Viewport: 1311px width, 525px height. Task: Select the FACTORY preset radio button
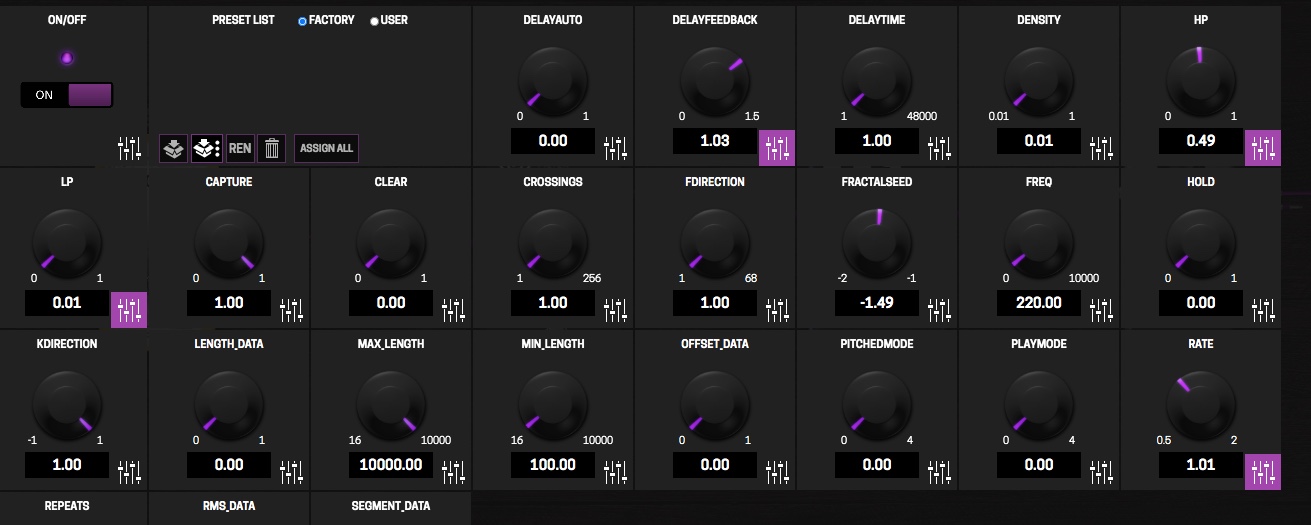(303, 21)
